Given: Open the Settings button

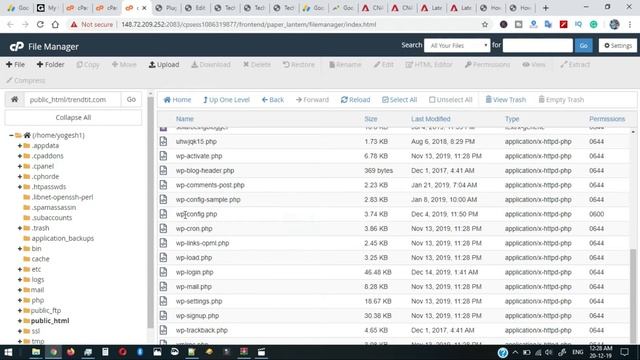Looking at the screenshot, I should pyautogui.click(x=618, y=45).
